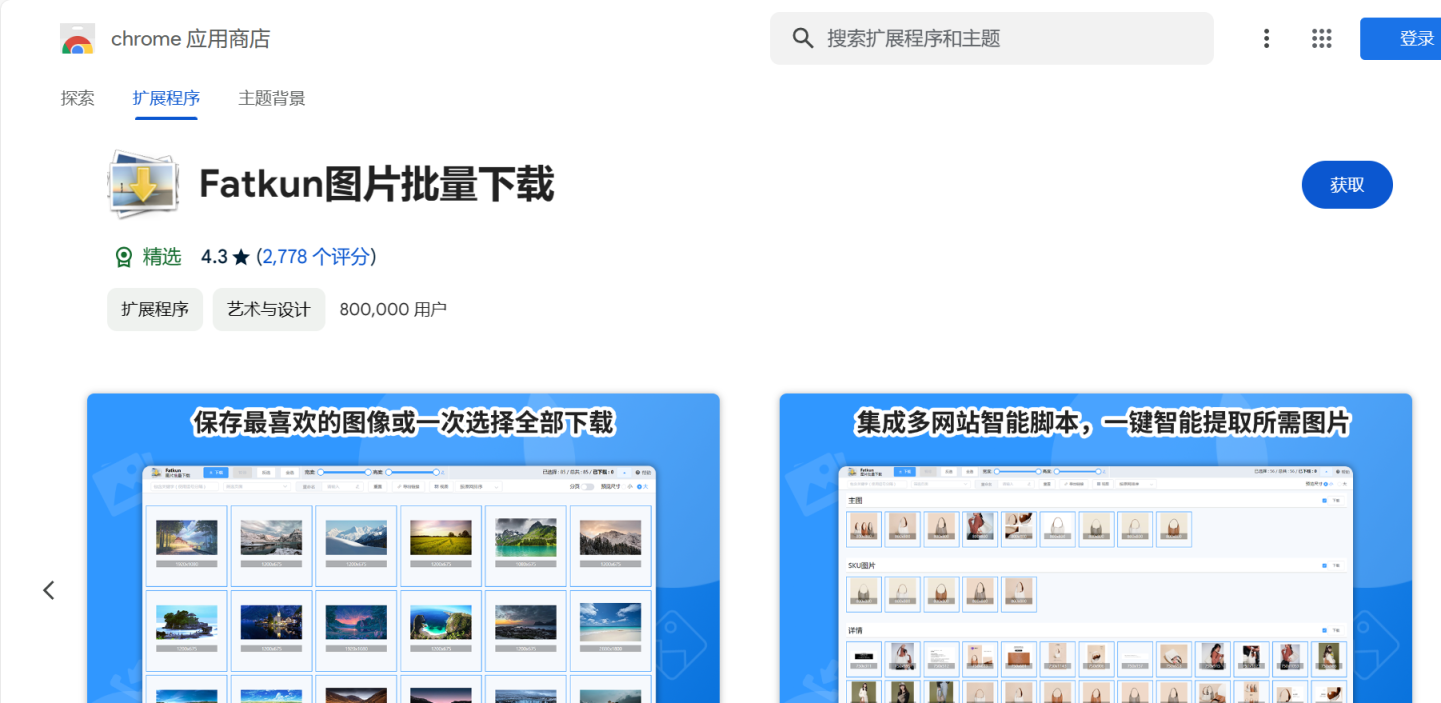
Task: Click the 扩展程序 category chip
Action: [x=155, y=309]
